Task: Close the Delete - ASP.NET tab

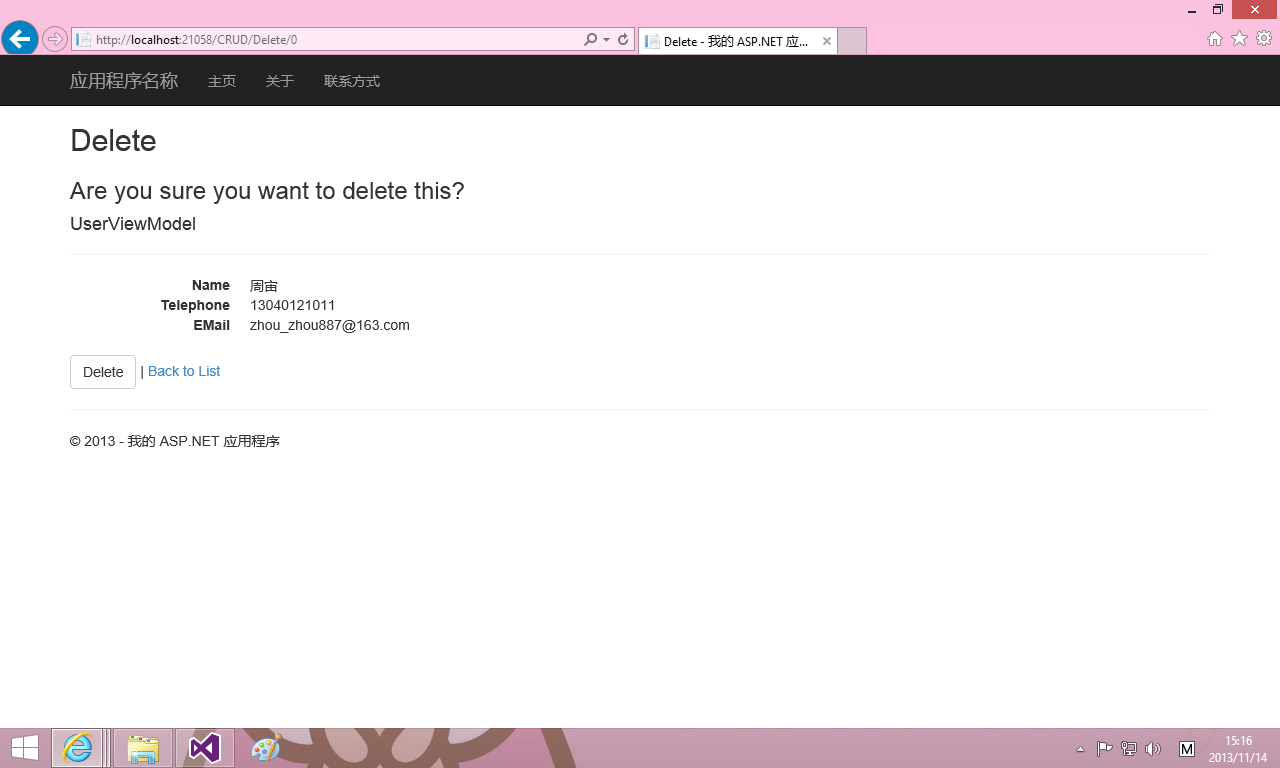Action: [827, 41]
